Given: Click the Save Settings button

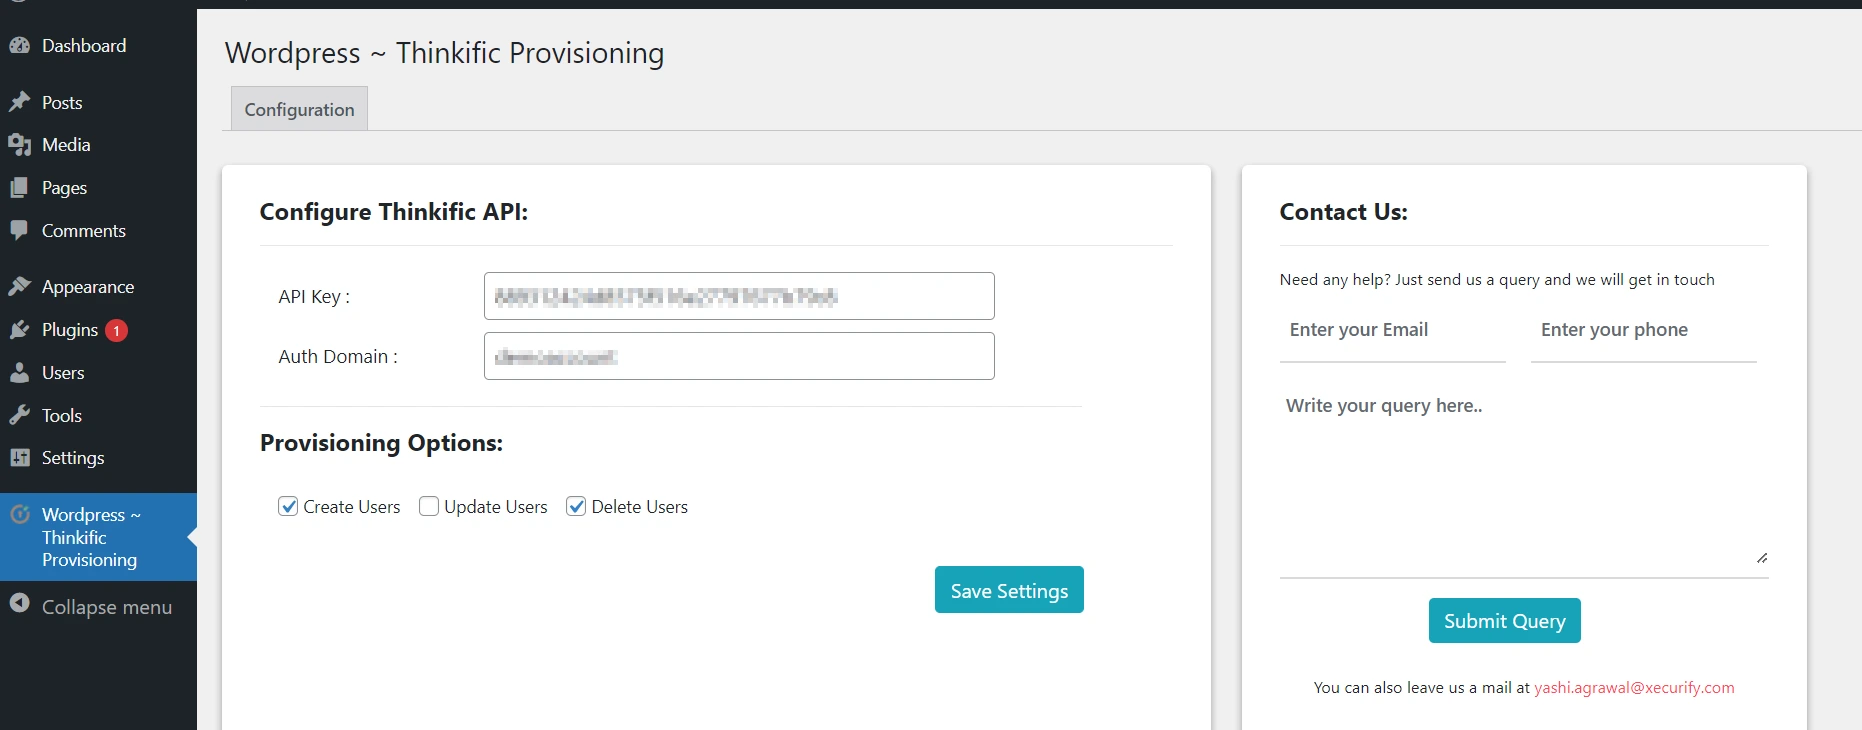Looking at the screenshot, I should tap(1009, 590).
